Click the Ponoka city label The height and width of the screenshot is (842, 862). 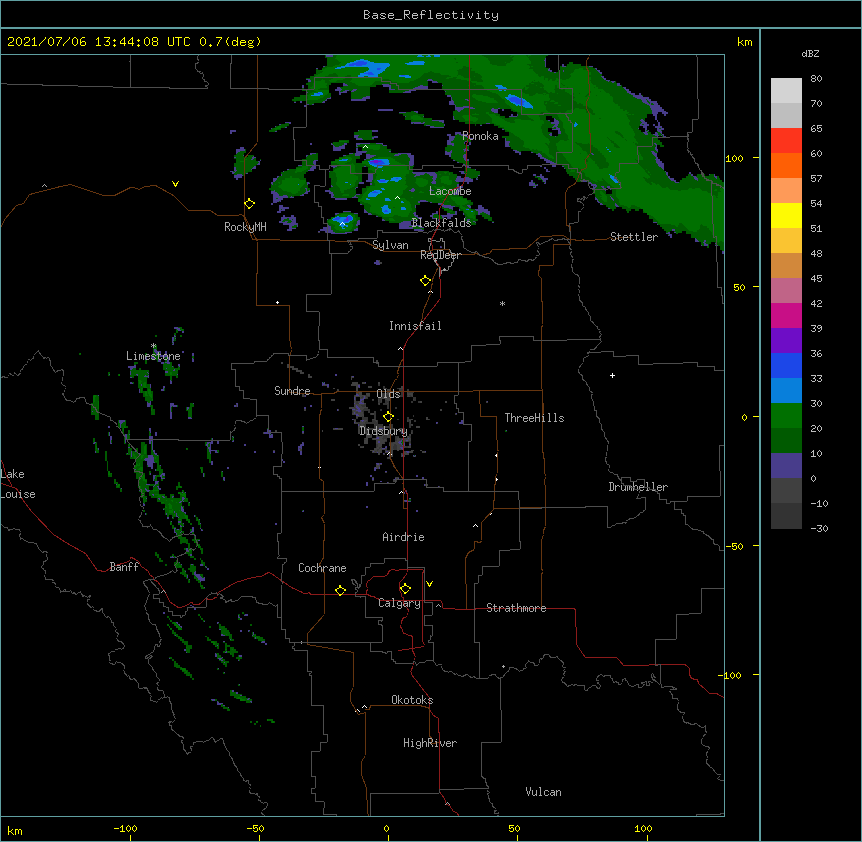[x=480, y=136]
